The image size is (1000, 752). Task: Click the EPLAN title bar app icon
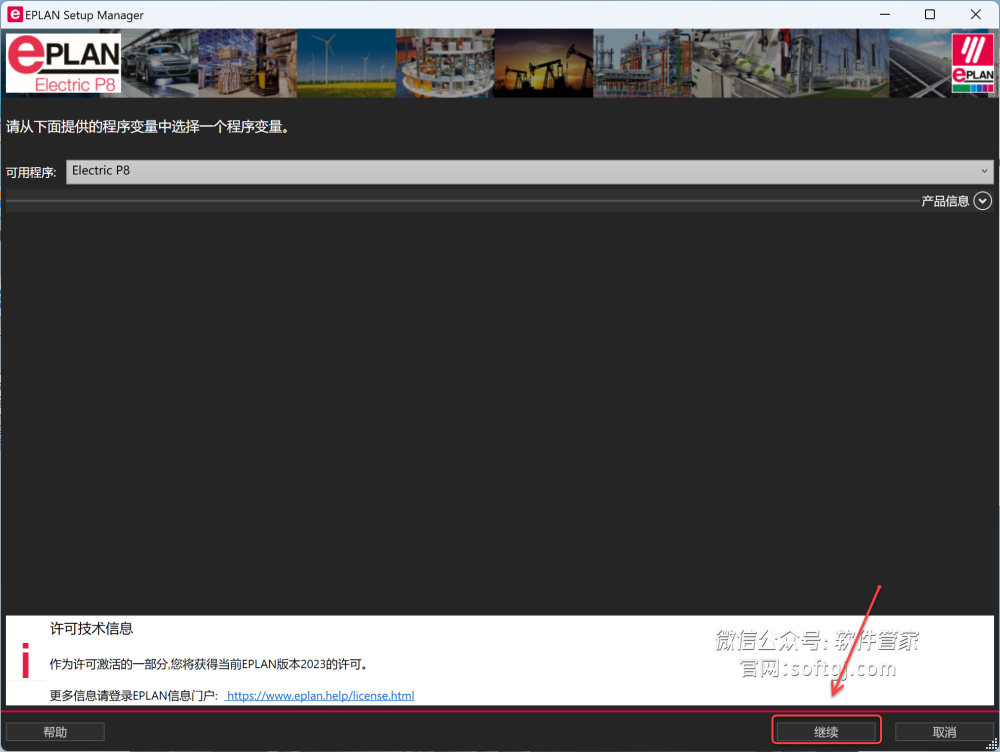tap(15, 14)
